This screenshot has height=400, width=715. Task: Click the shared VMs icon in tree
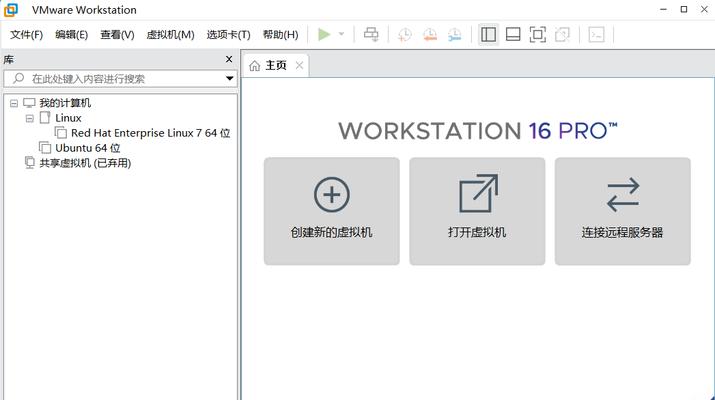(x=29, y=163)
